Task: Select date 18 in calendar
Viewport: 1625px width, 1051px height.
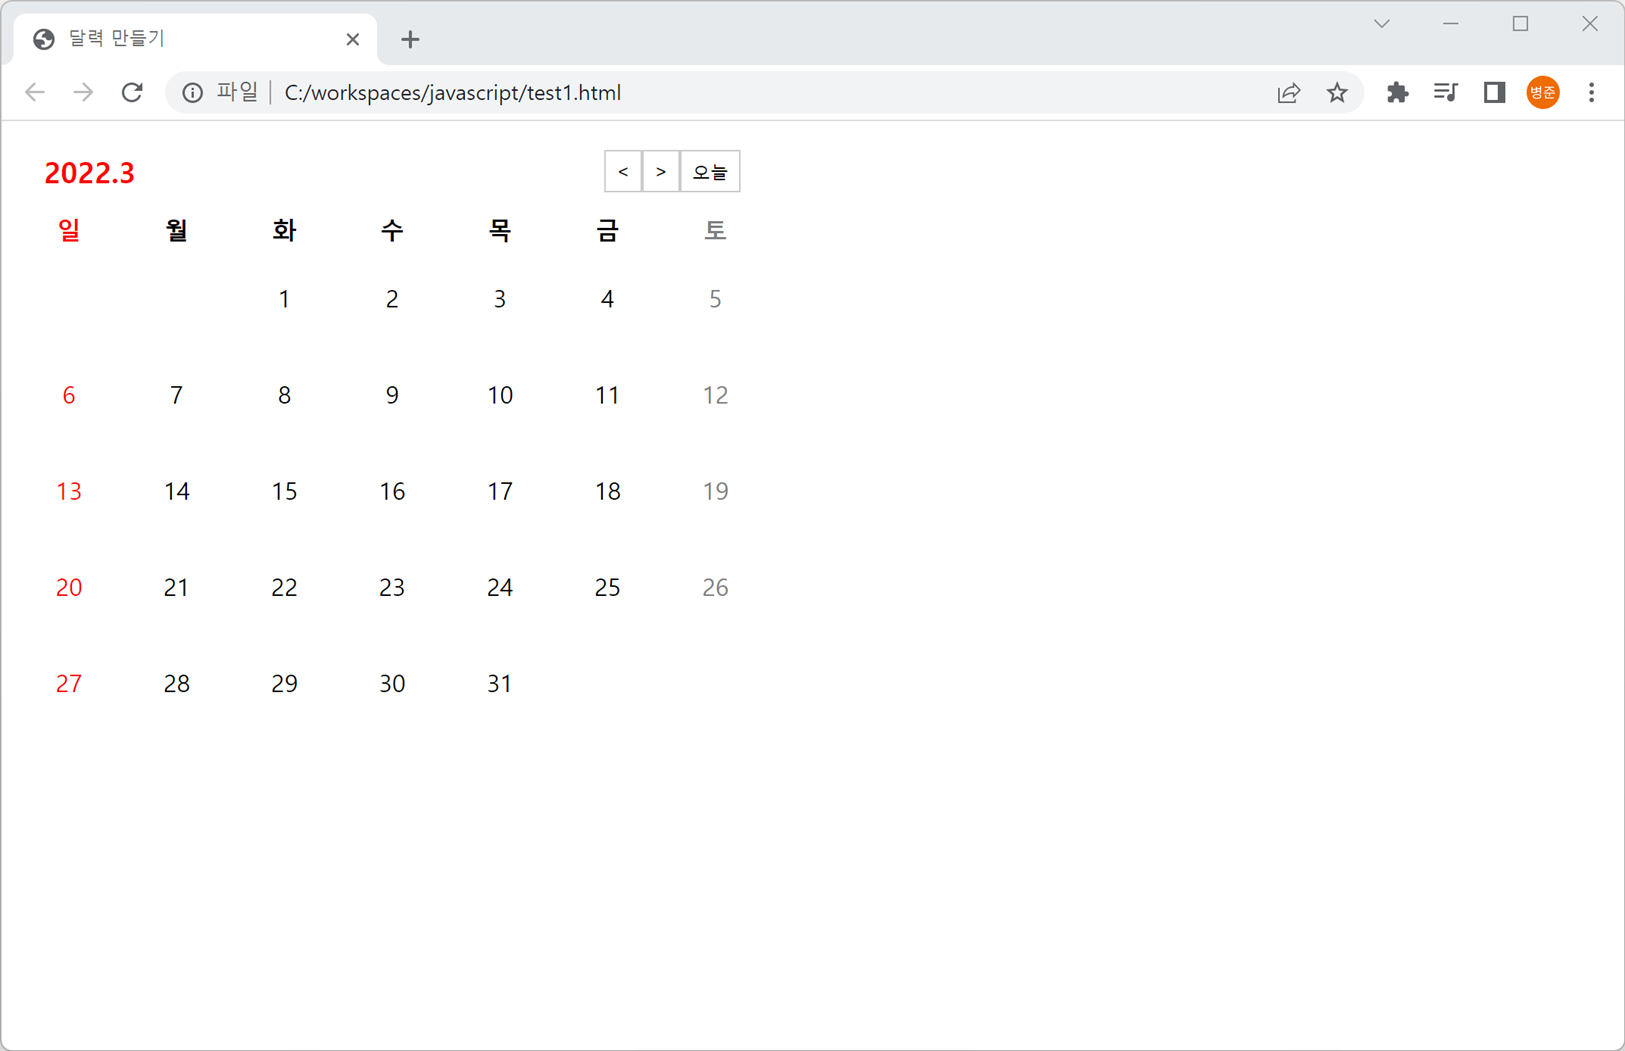Action: coord(607,491)
